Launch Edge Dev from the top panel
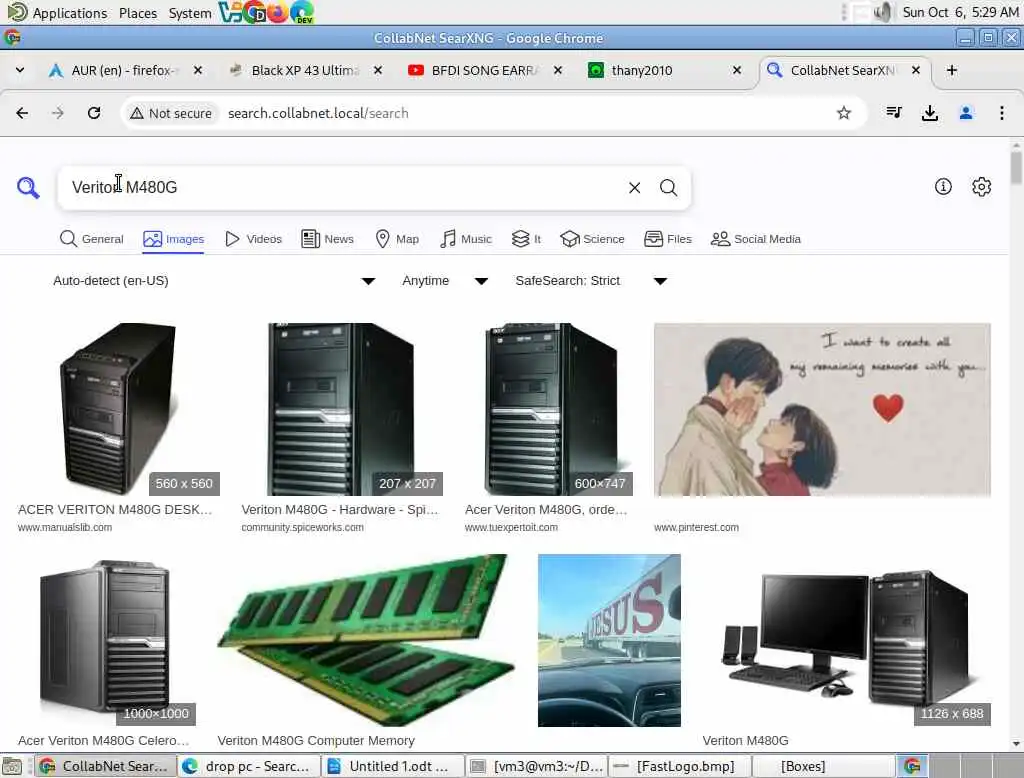1024x778 pixels. [x=302, y=12]
